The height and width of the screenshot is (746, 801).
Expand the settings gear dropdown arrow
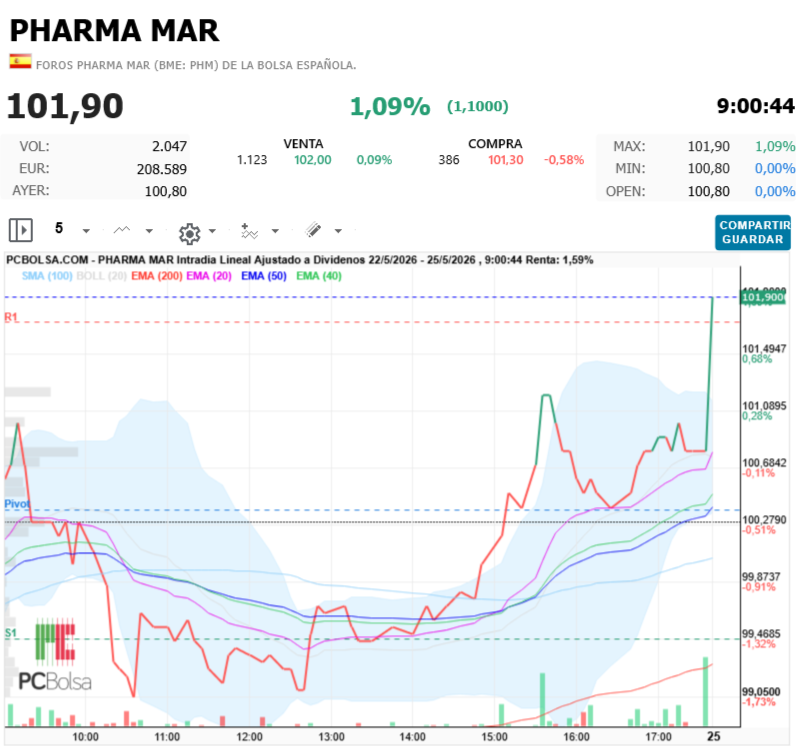coord(213,231)
